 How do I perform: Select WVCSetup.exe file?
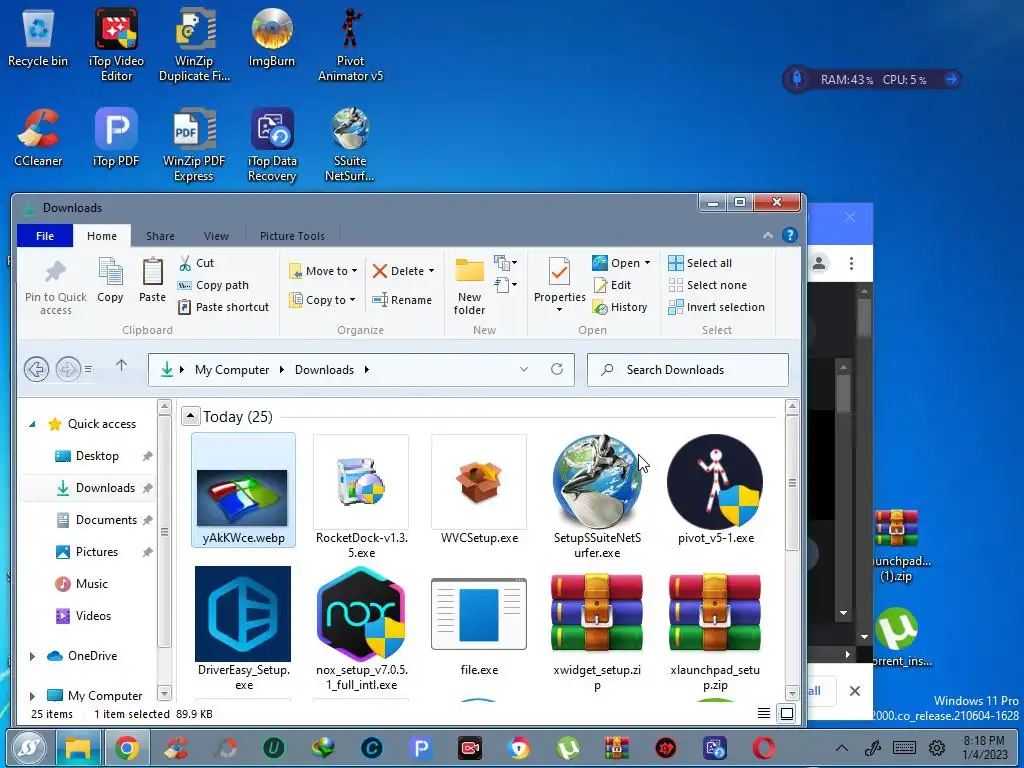point(479,490)
